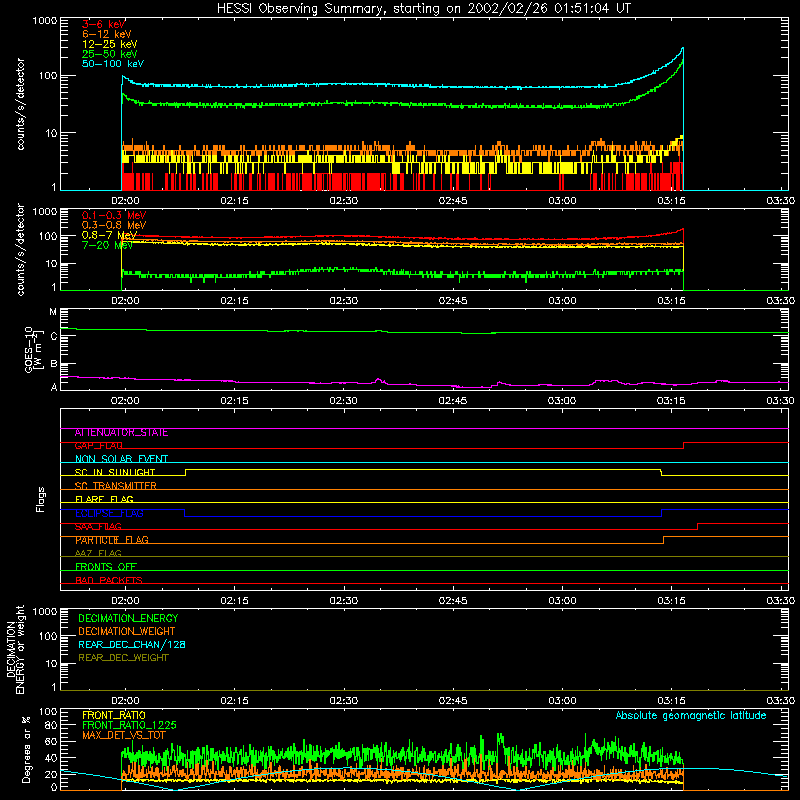Click the 'Flags' vertical axis title
Screen dimensions: 800x800
click(41, 499)
